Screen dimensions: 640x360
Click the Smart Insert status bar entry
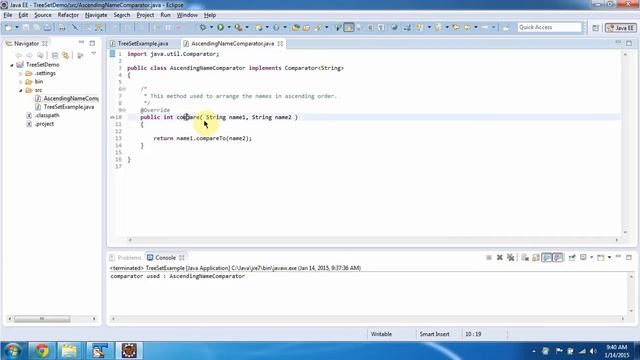[434, 334]
